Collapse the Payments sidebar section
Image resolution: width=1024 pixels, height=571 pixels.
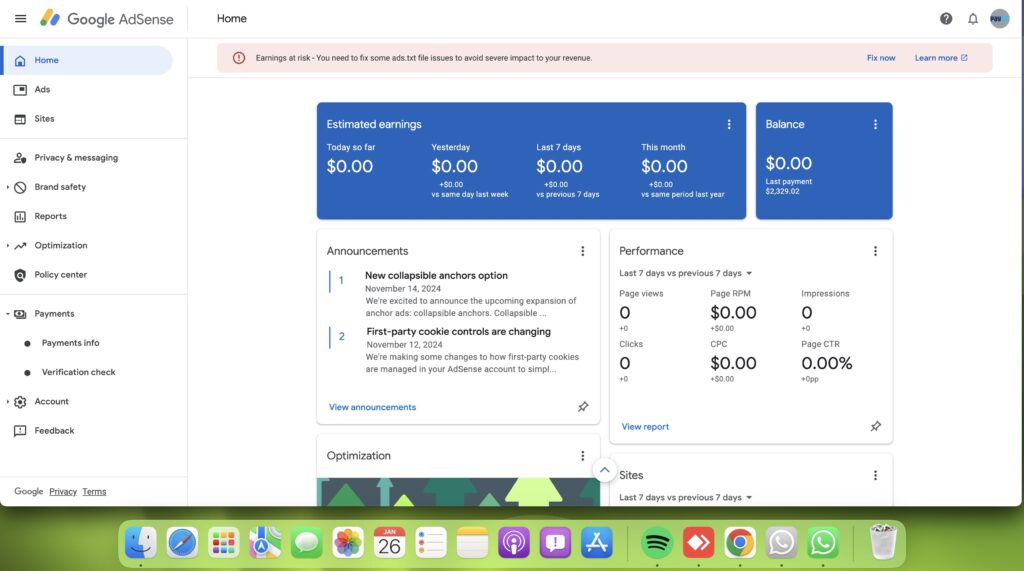[x=8, y=314]
